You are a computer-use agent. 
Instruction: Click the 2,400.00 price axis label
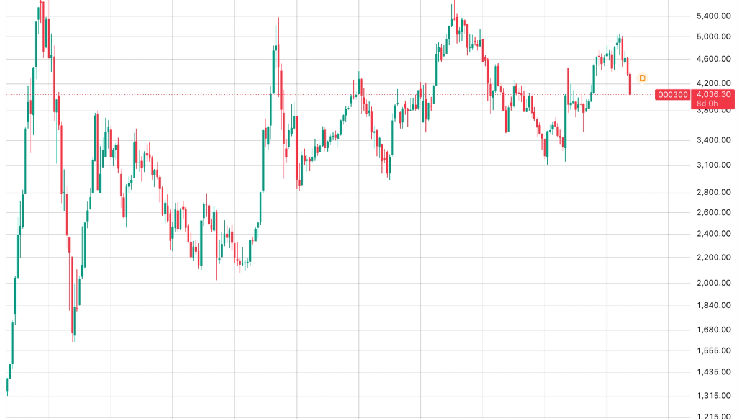click(x=713, y=233)
